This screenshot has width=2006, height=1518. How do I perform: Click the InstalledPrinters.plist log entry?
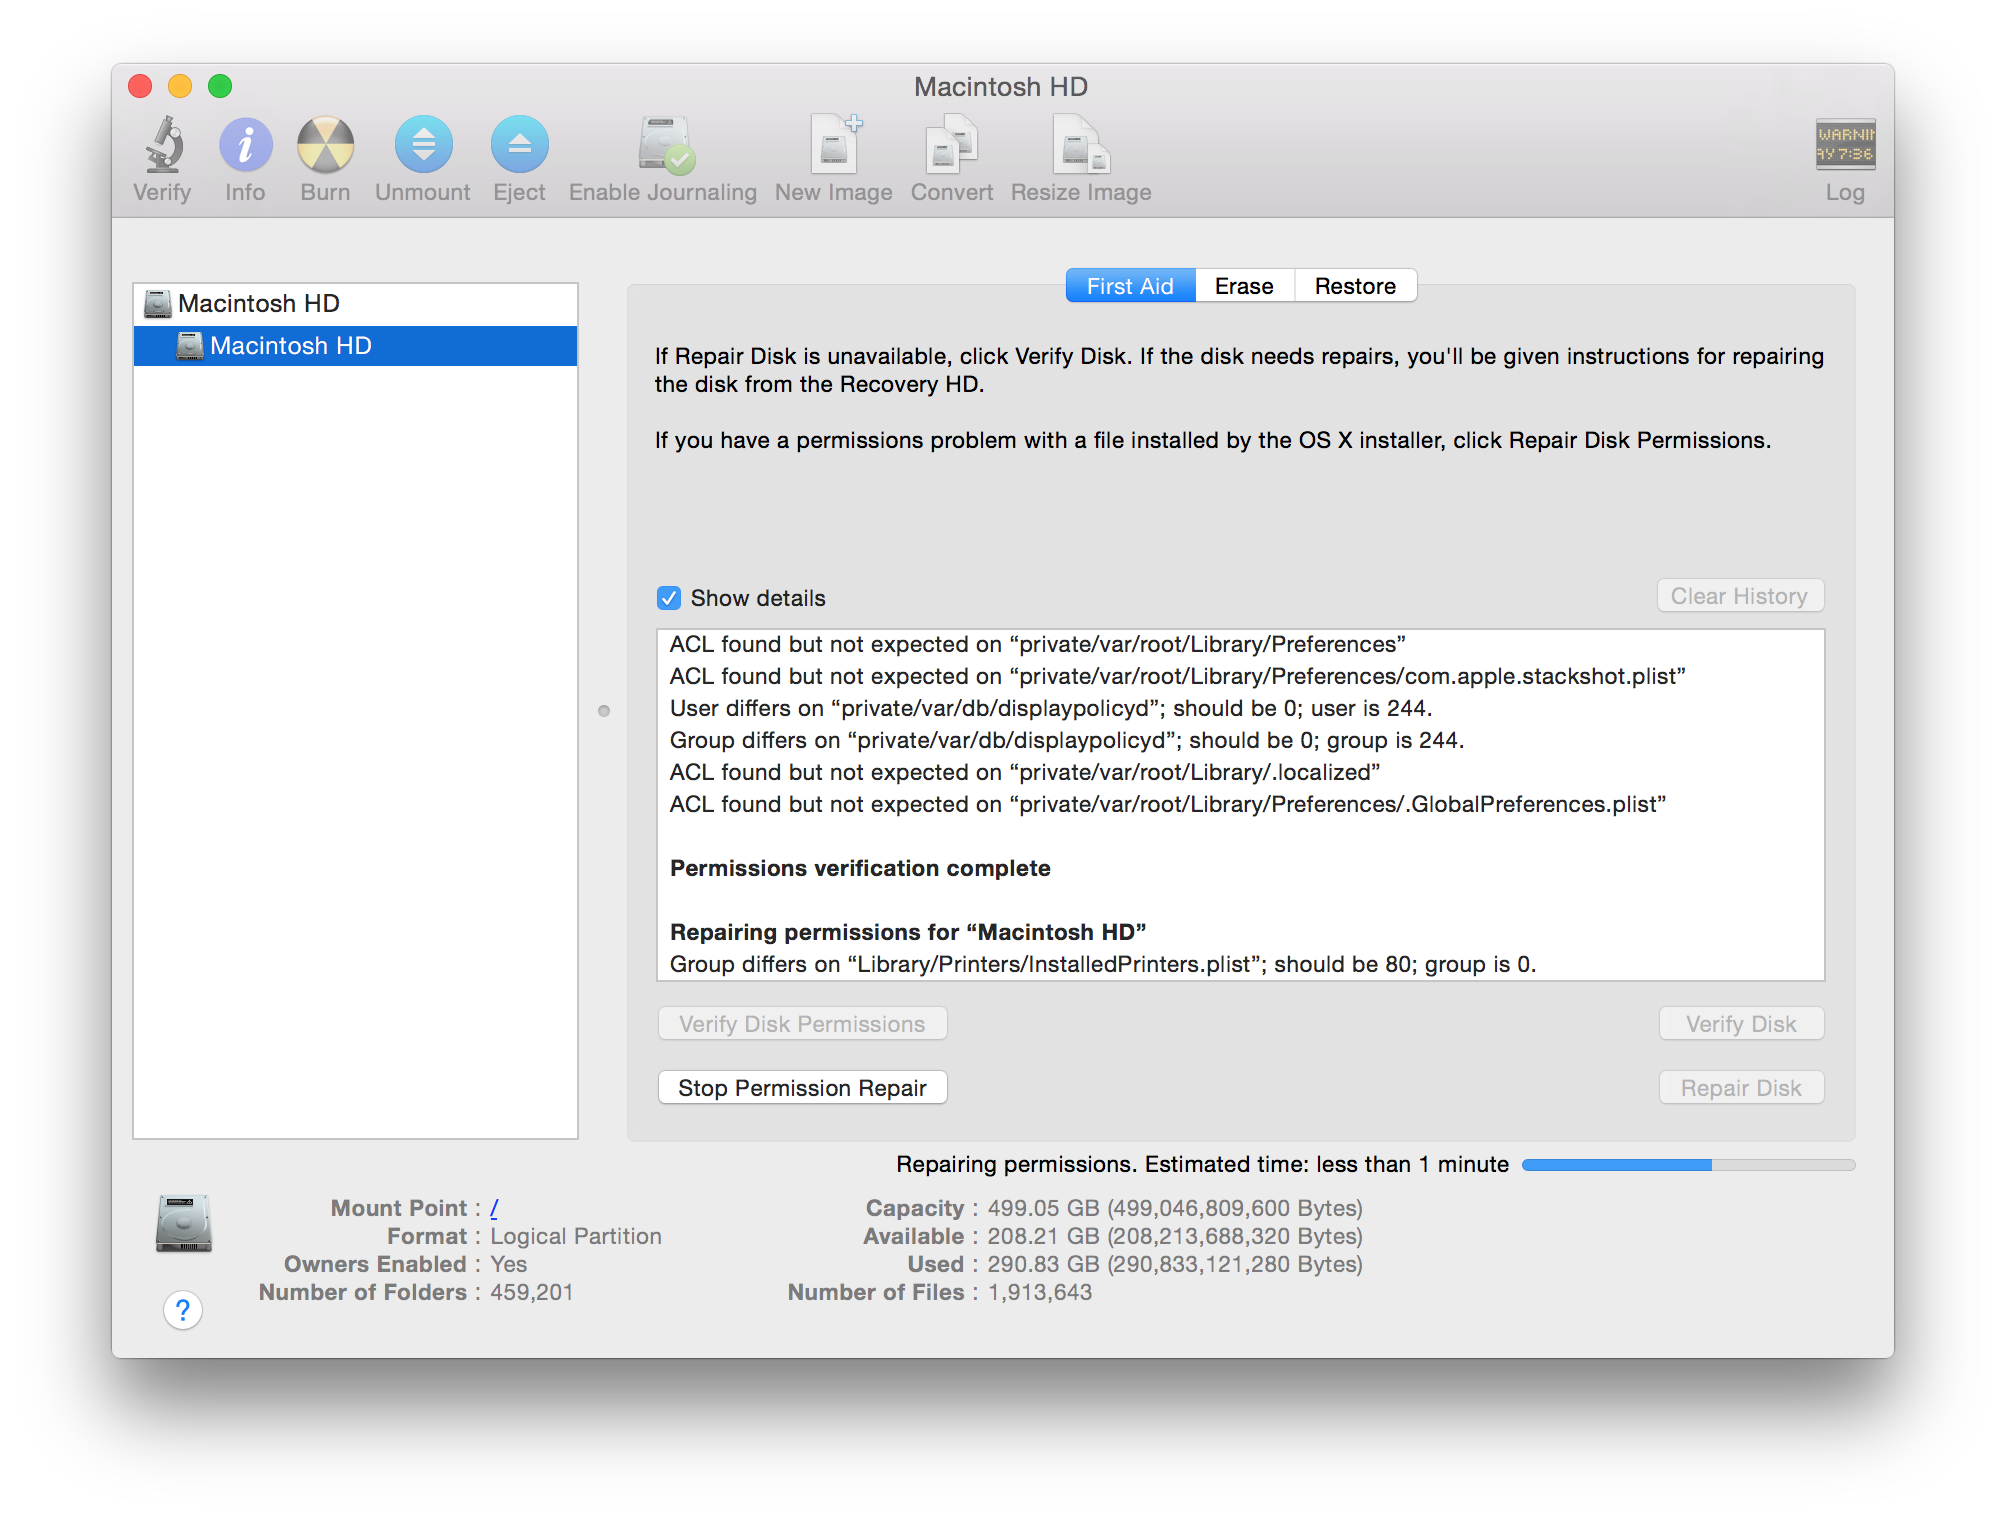tap(1103, 964)
